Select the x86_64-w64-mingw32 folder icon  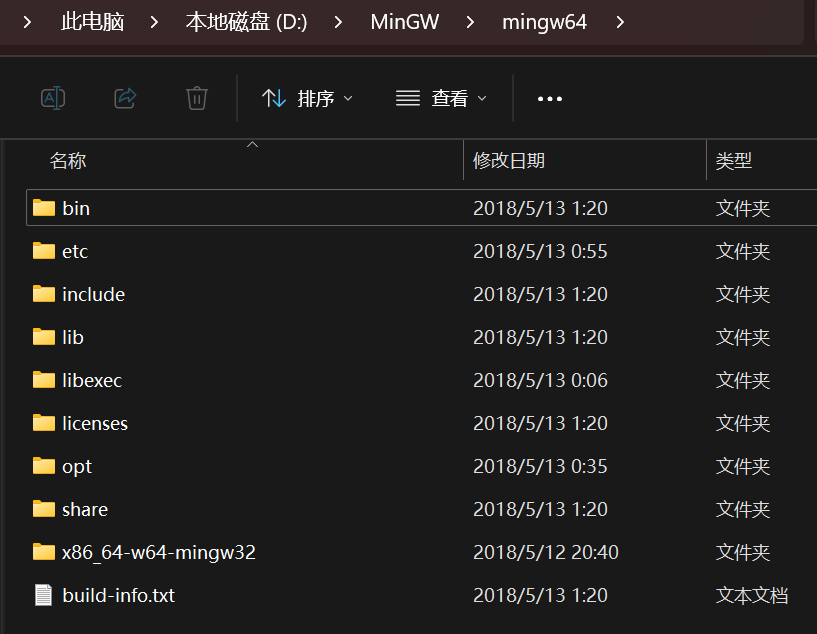(44, 552)
